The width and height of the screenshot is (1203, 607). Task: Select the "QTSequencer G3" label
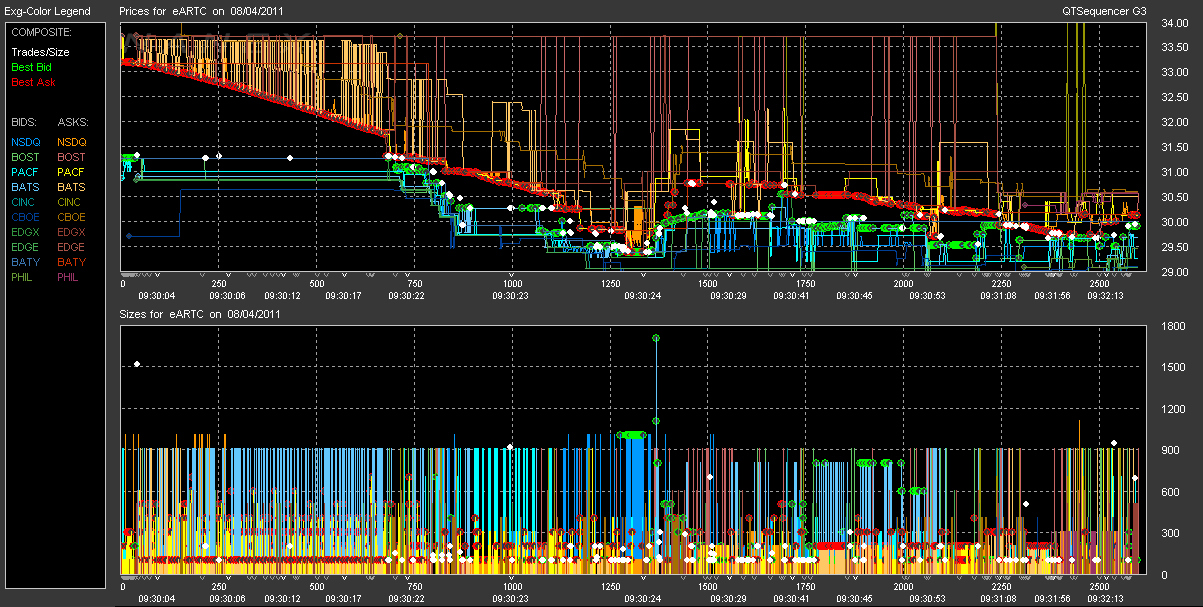[x=1106, y=10]
